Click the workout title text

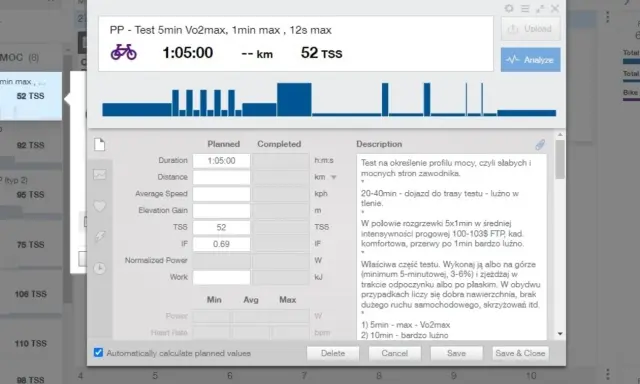click(x=220, y=30)
